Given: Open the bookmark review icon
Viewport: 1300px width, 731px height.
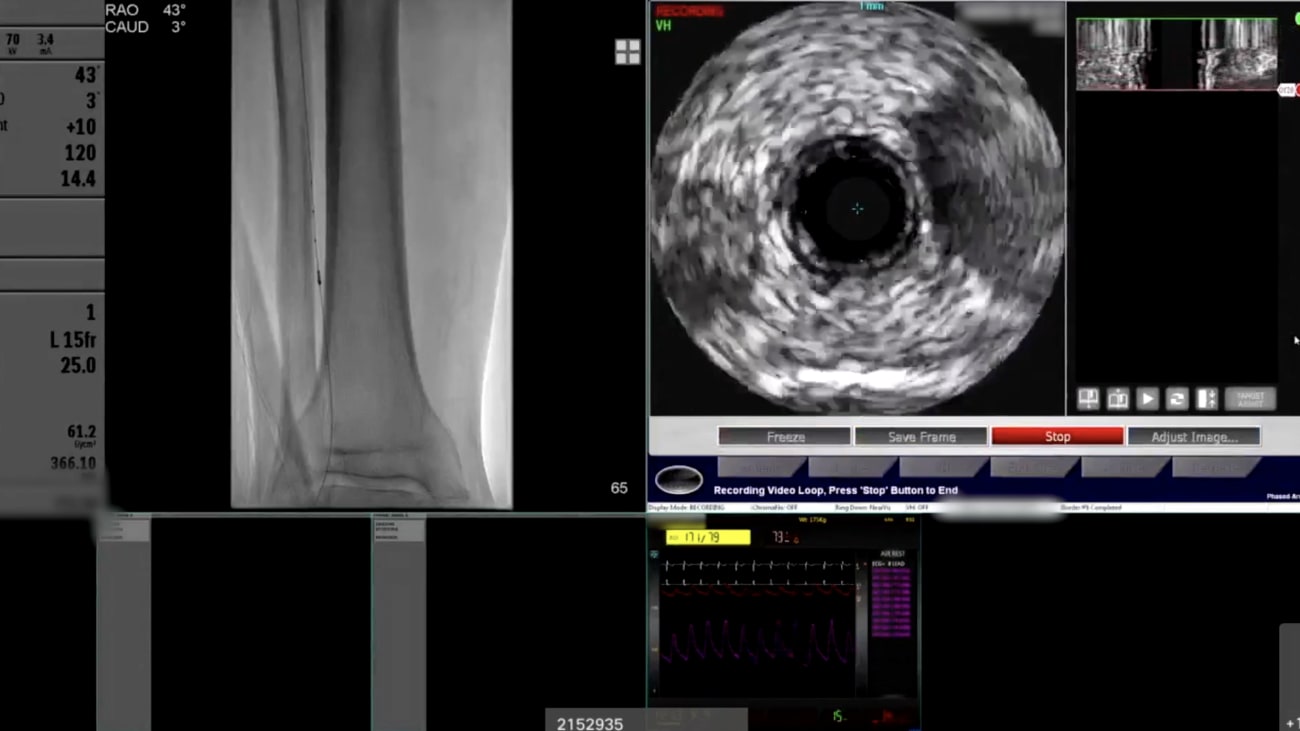Looking at the screenshot, I should (x=1117, y=399).
